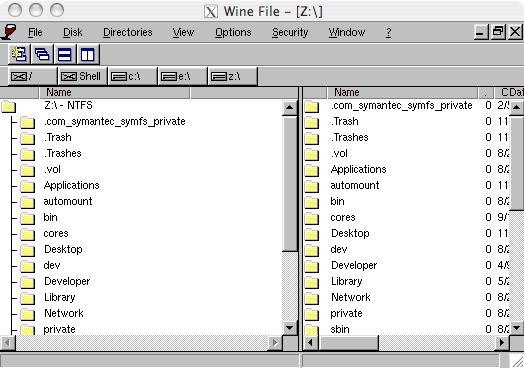Click the new window toolbar icon

(x=19, y=54)
